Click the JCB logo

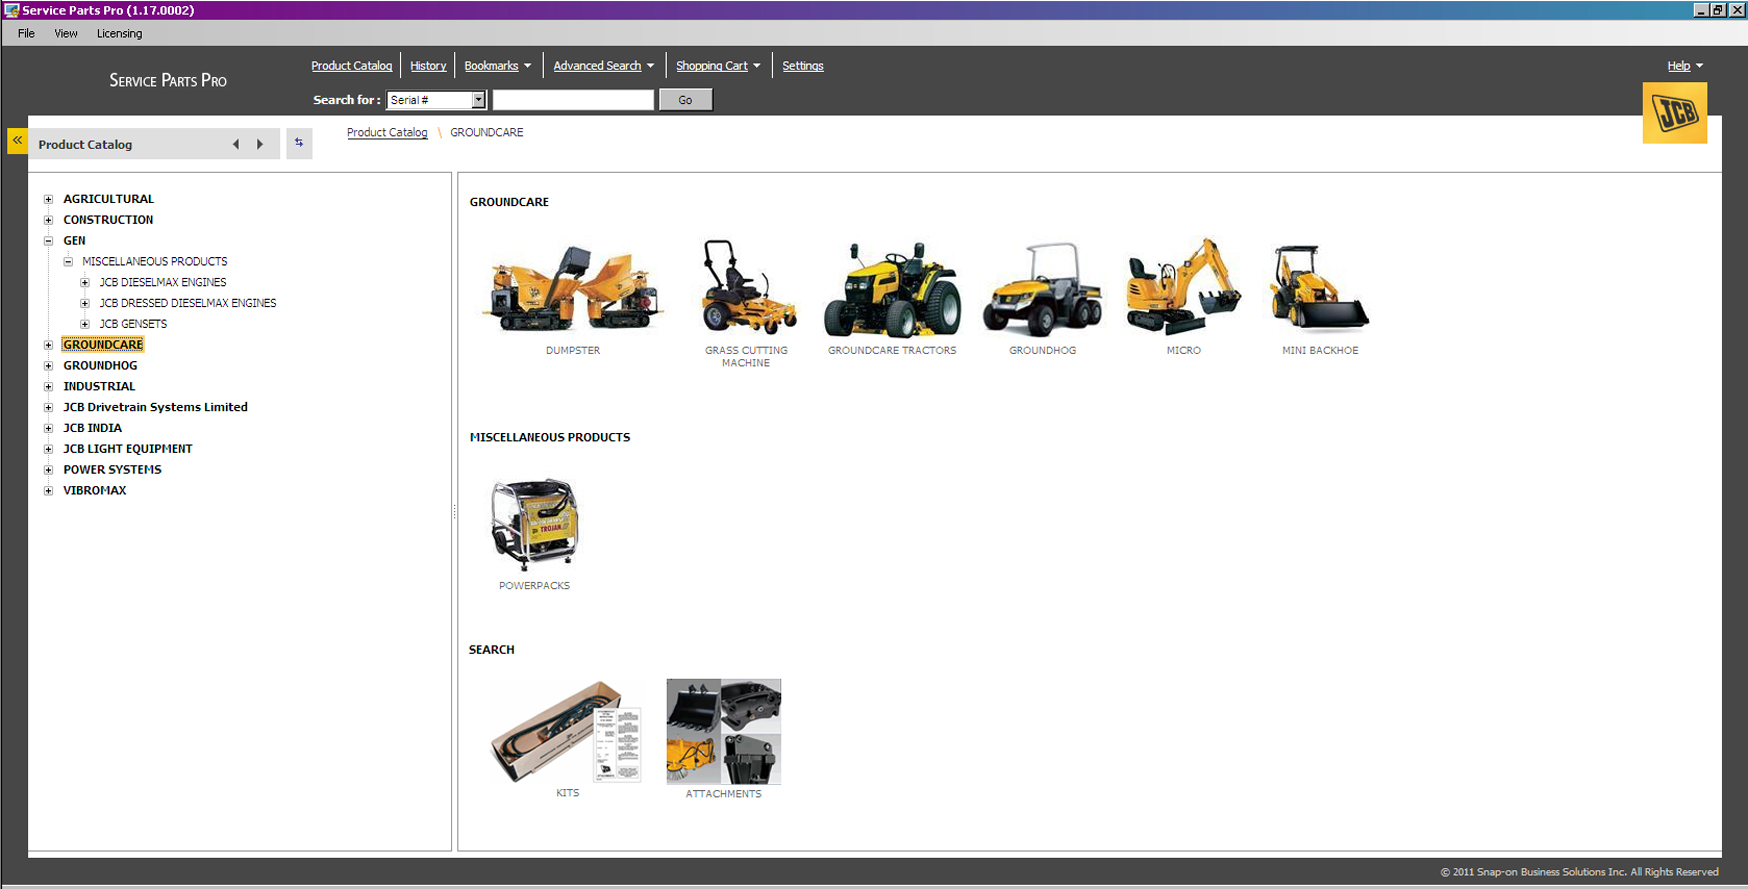[1674, 114]
